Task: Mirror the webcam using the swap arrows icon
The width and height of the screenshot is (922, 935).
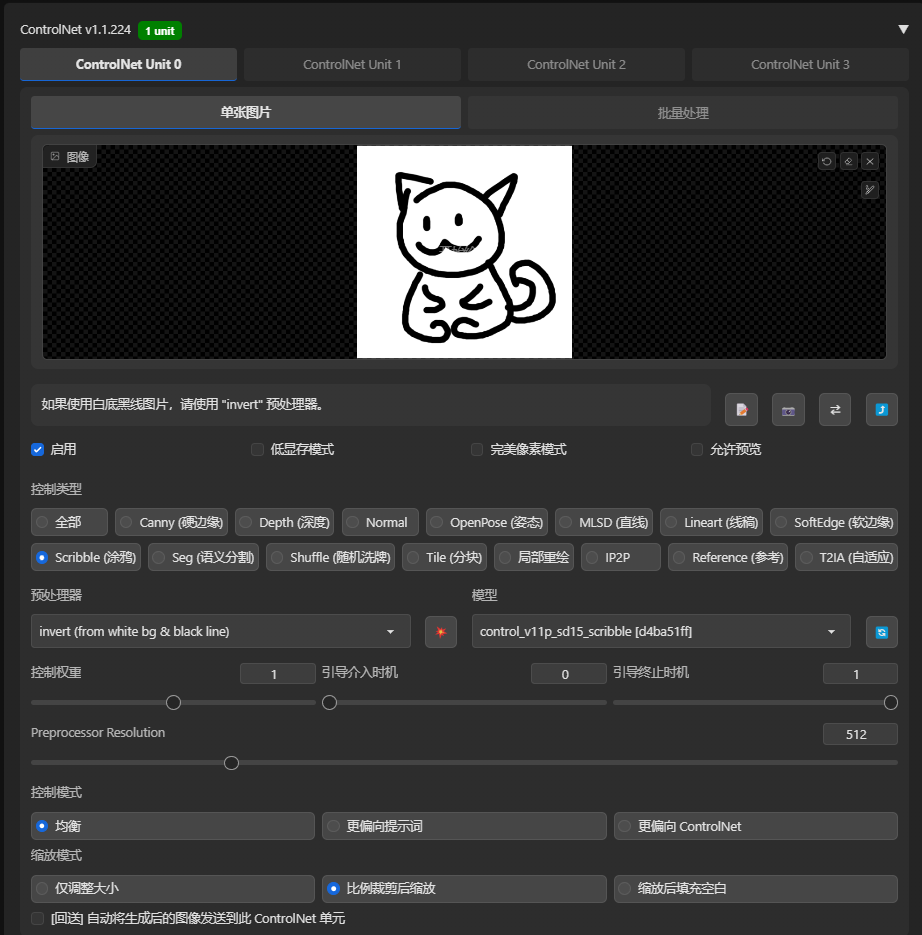Action: (x=834, y=409)
